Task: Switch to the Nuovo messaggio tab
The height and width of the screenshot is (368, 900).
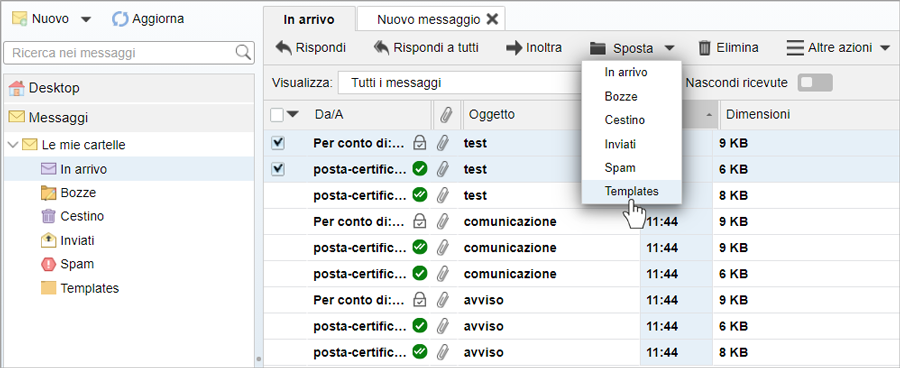Action: [428, 20]
